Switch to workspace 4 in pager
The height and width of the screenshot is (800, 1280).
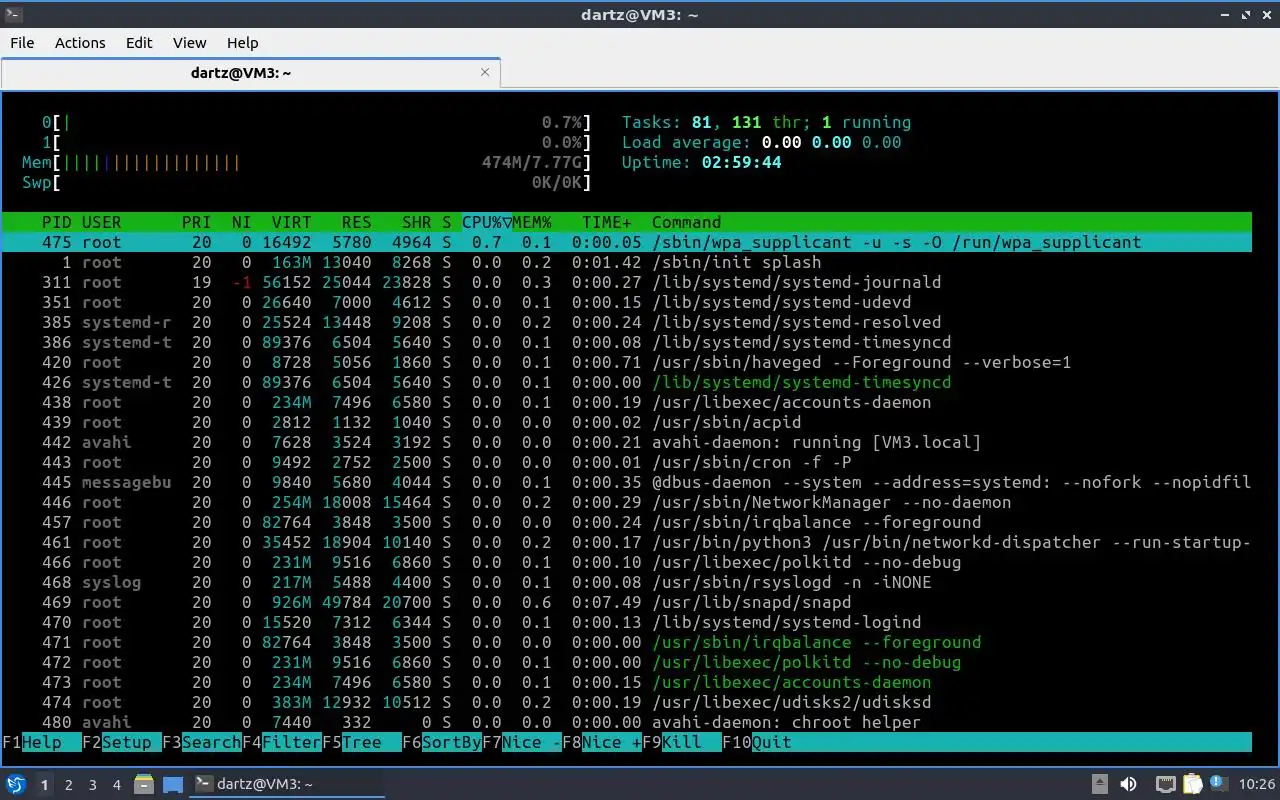[116, 784]
